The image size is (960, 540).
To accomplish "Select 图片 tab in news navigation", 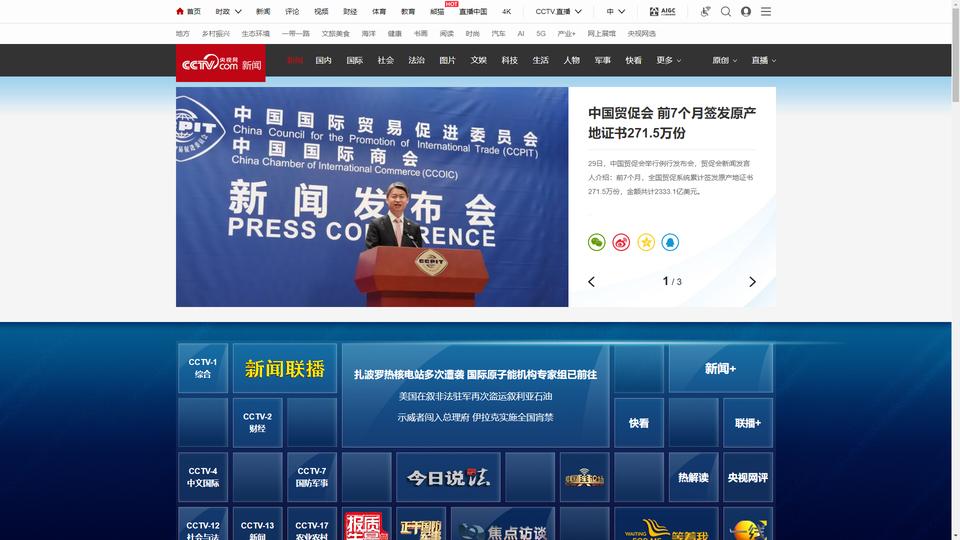I will click(448, 61).
